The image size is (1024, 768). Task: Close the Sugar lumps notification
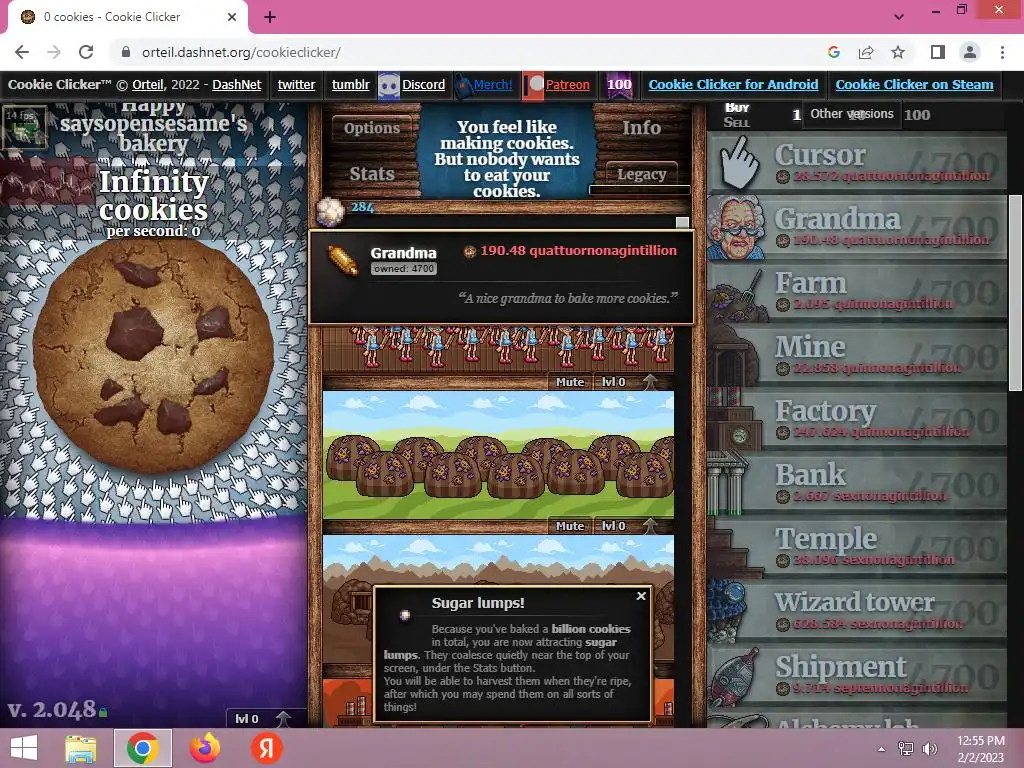click(641, 596)
